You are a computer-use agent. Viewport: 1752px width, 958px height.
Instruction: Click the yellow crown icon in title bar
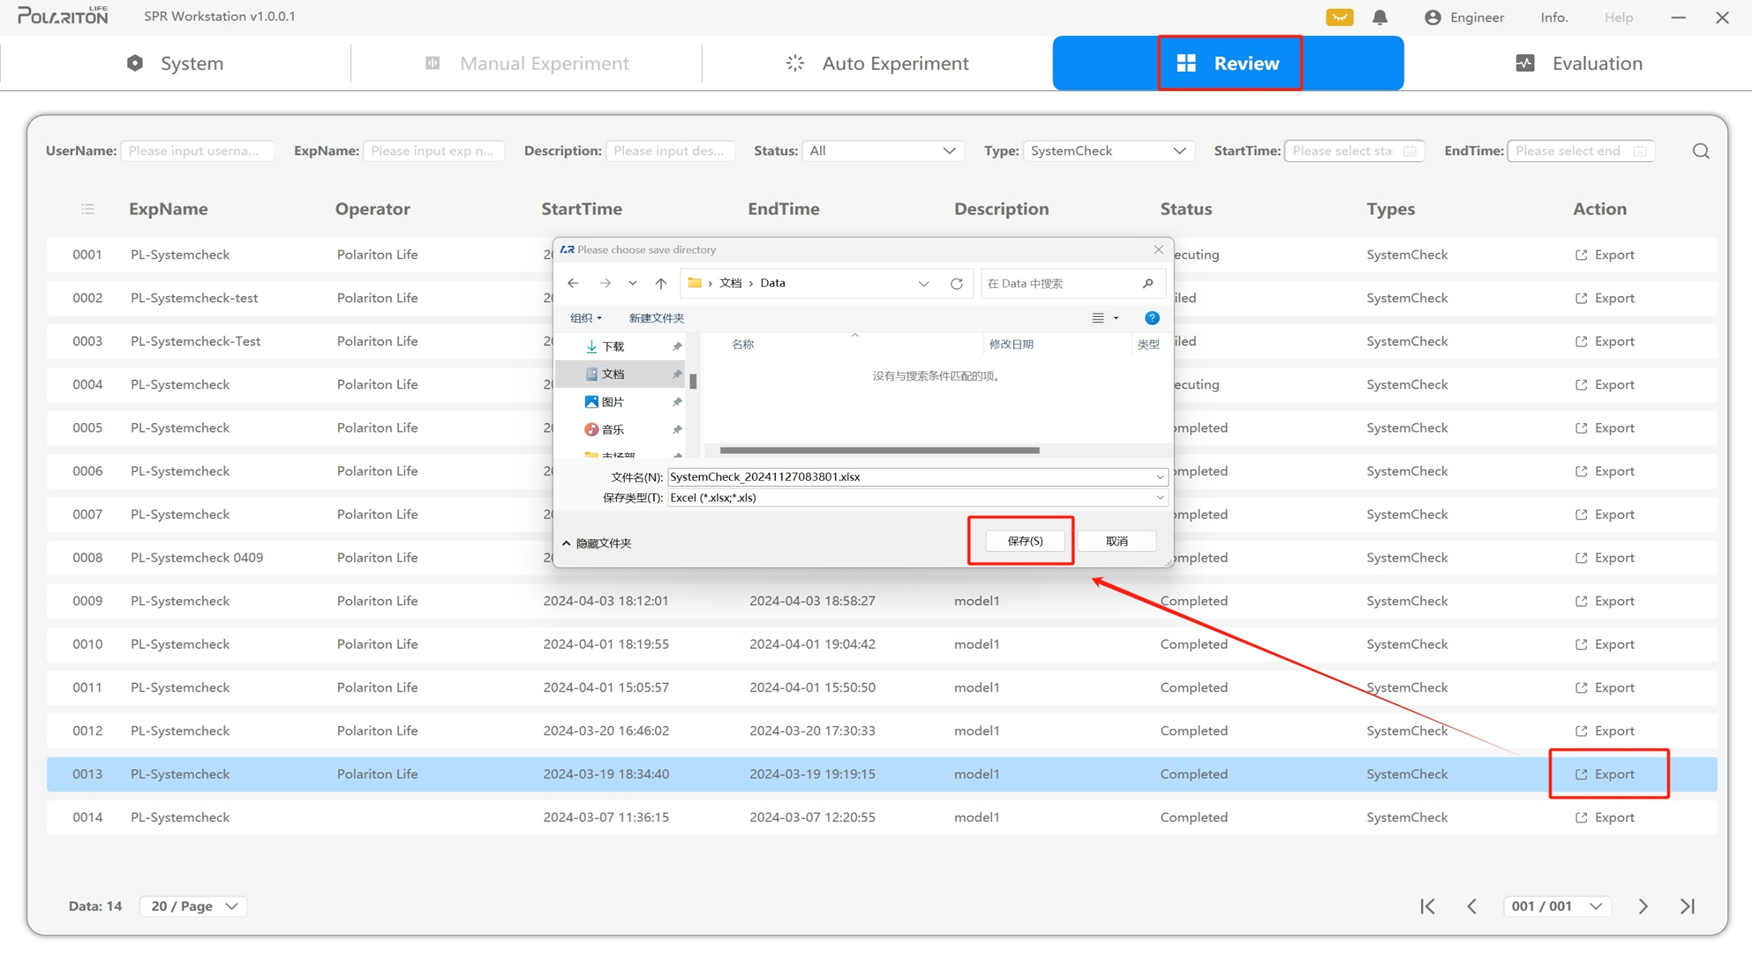[1339, 17]
